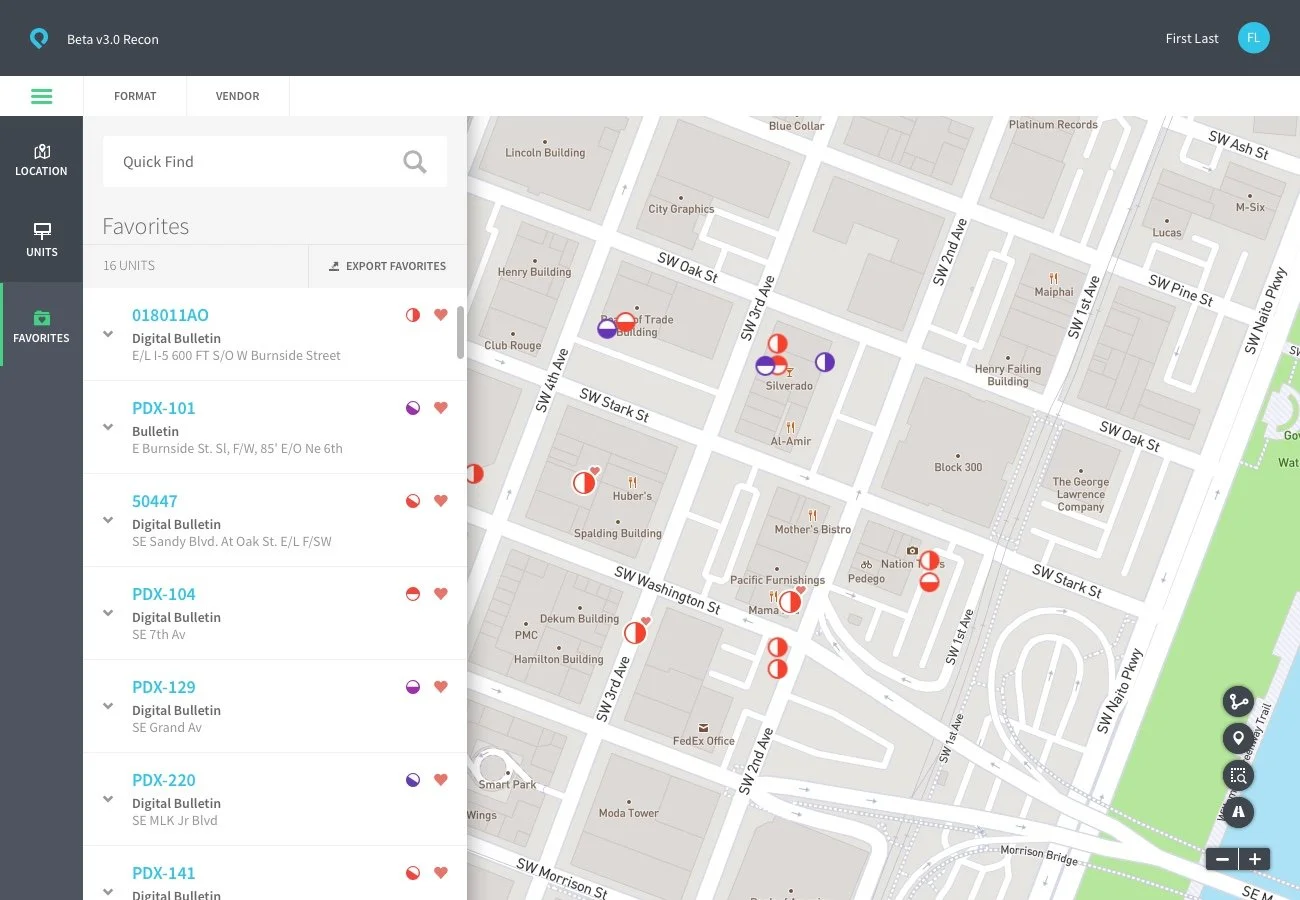Zoom out the map with minus
The width and height of the screenshot is (1300, 900).
point(1222,858)
